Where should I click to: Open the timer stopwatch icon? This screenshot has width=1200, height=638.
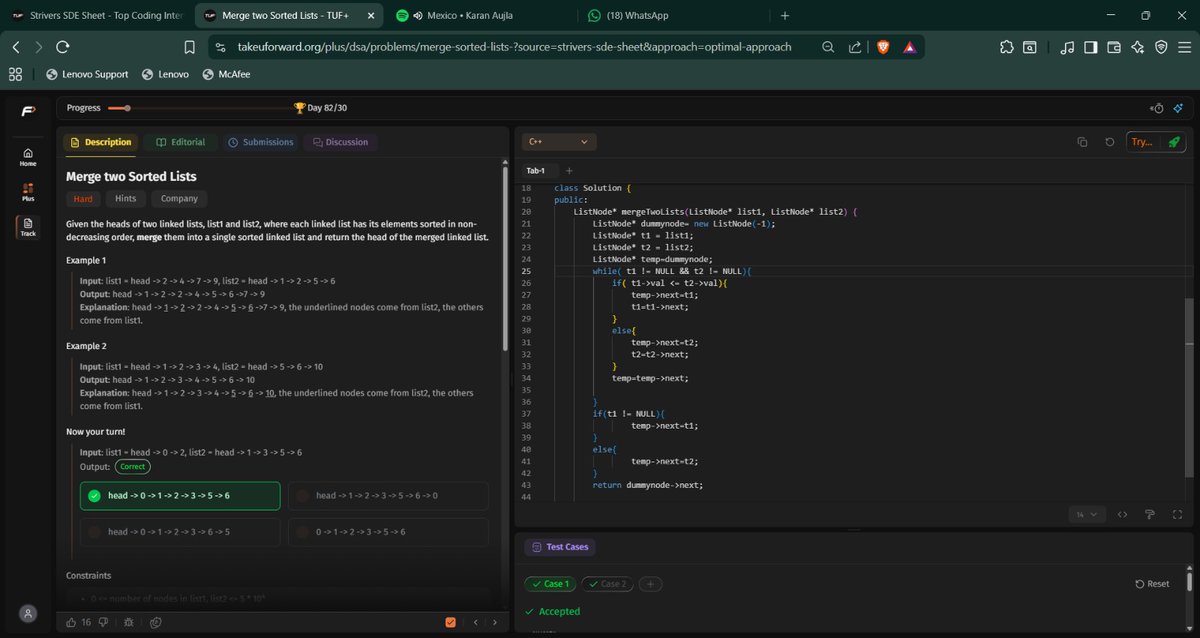point(1158,108)
